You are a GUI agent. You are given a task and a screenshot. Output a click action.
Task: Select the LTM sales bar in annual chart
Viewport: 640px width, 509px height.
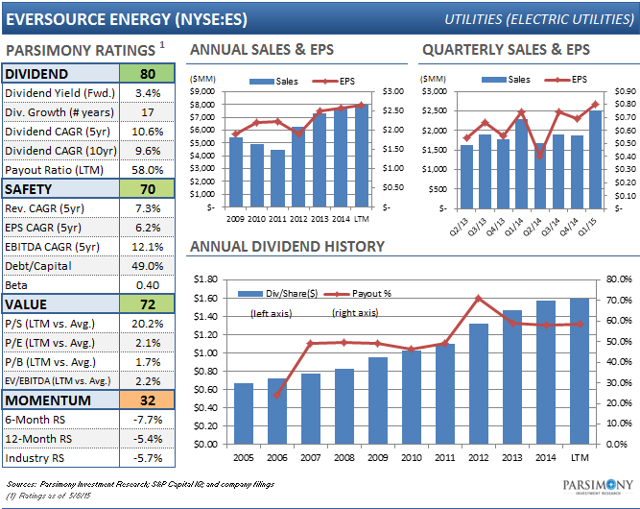pyautogui.click(x=362, y=156)
